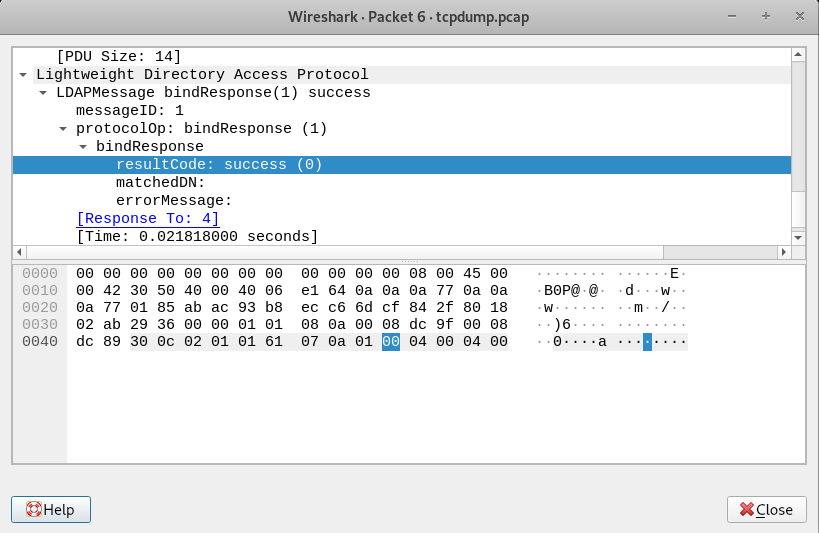The height and width of the screenshot is (533, 819).
Task: Click the life-ring icon on Help button
Action: (x=34, y=509)
